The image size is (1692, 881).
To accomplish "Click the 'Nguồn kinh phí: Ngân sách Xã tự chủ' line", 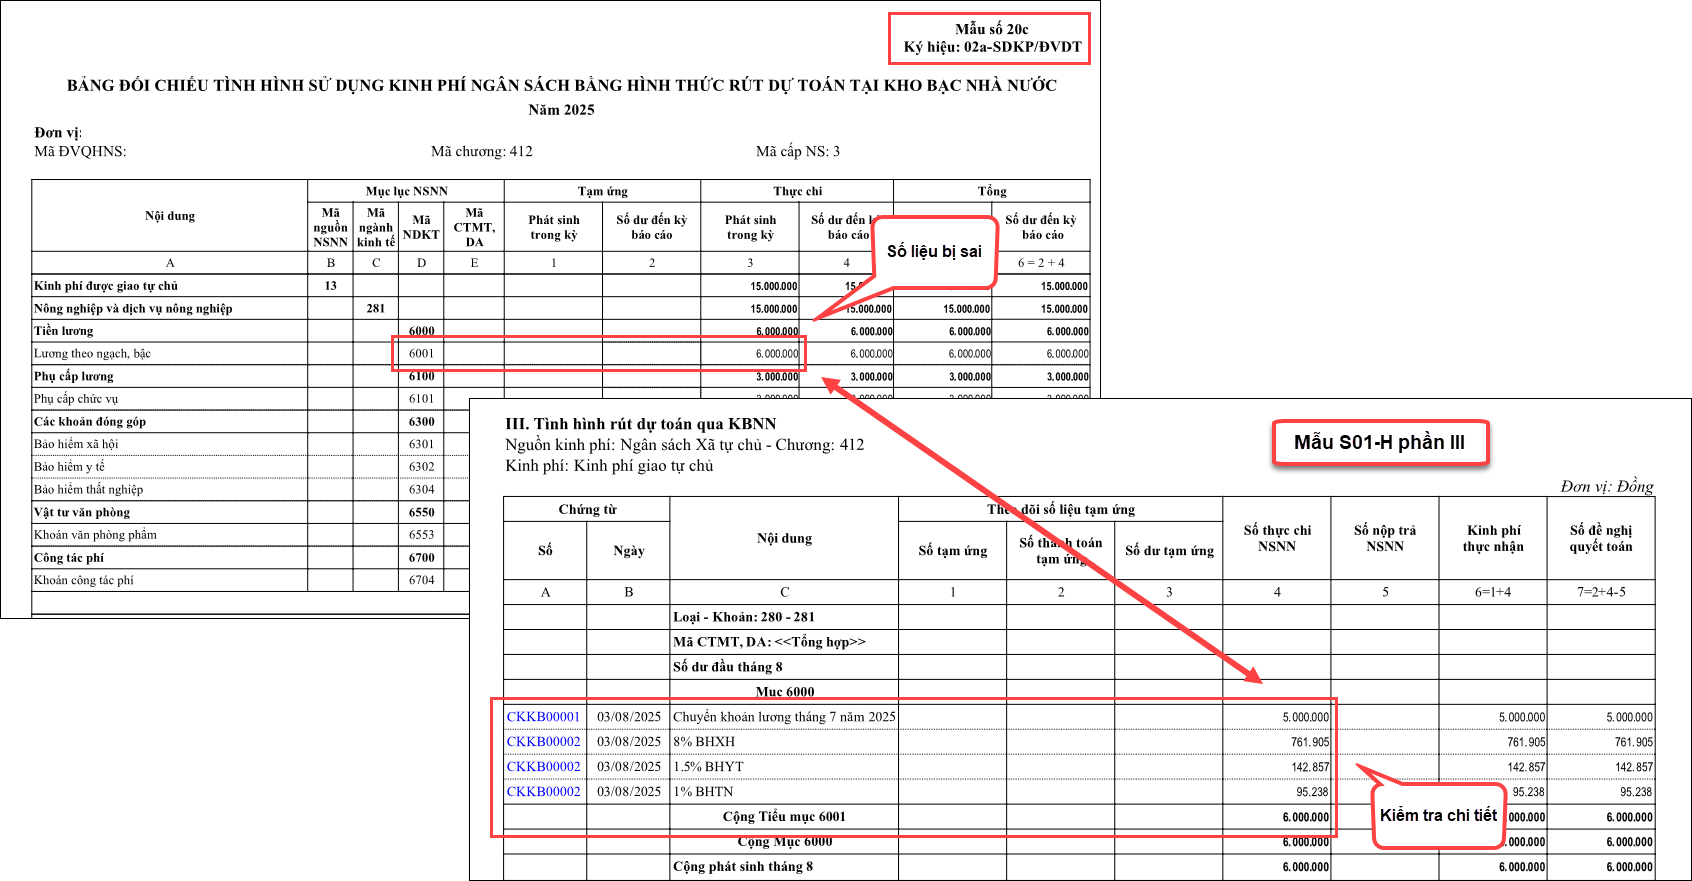I will (x=684, y=445).
